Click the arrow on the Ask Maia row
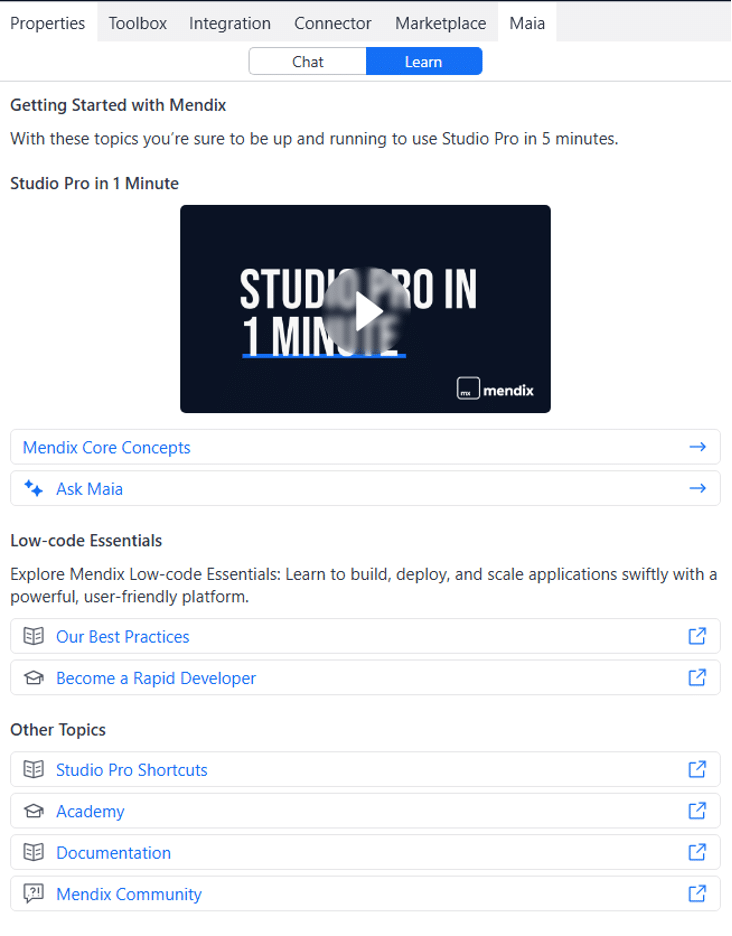Viewport: 732px width, 936px height. (698, 489)
